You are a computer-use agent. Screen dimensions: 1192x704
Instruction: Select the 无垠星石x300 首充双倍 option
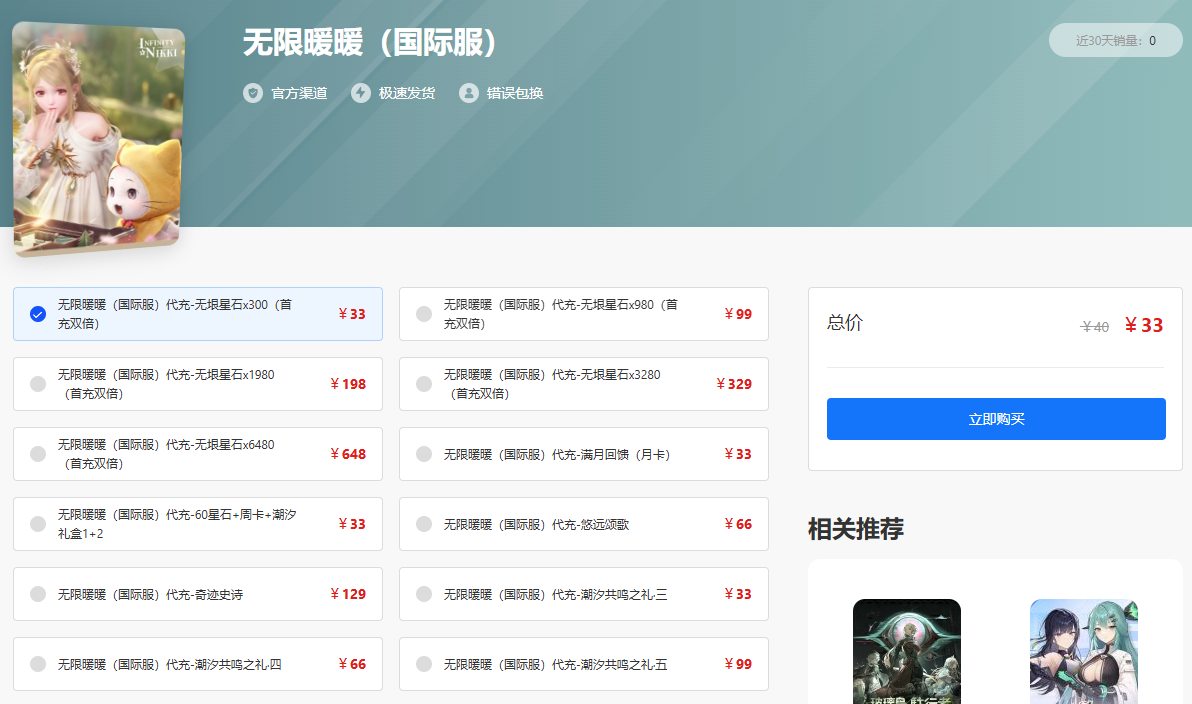point(198,314)
